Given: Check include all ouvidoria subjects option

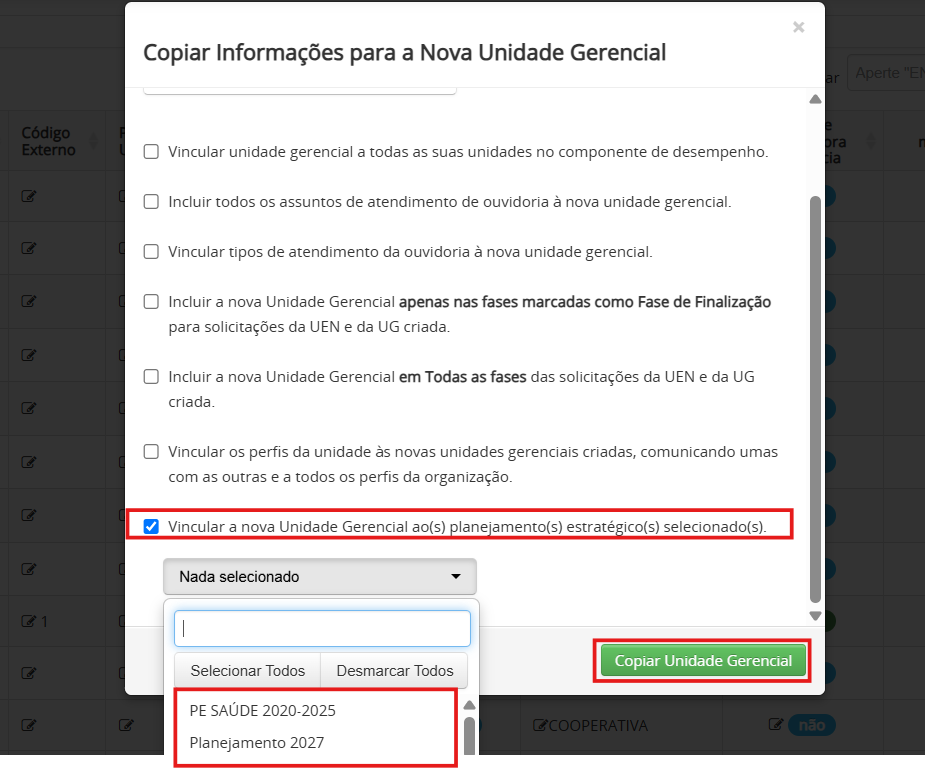Looking at the screenshot, I should [151, 202].
